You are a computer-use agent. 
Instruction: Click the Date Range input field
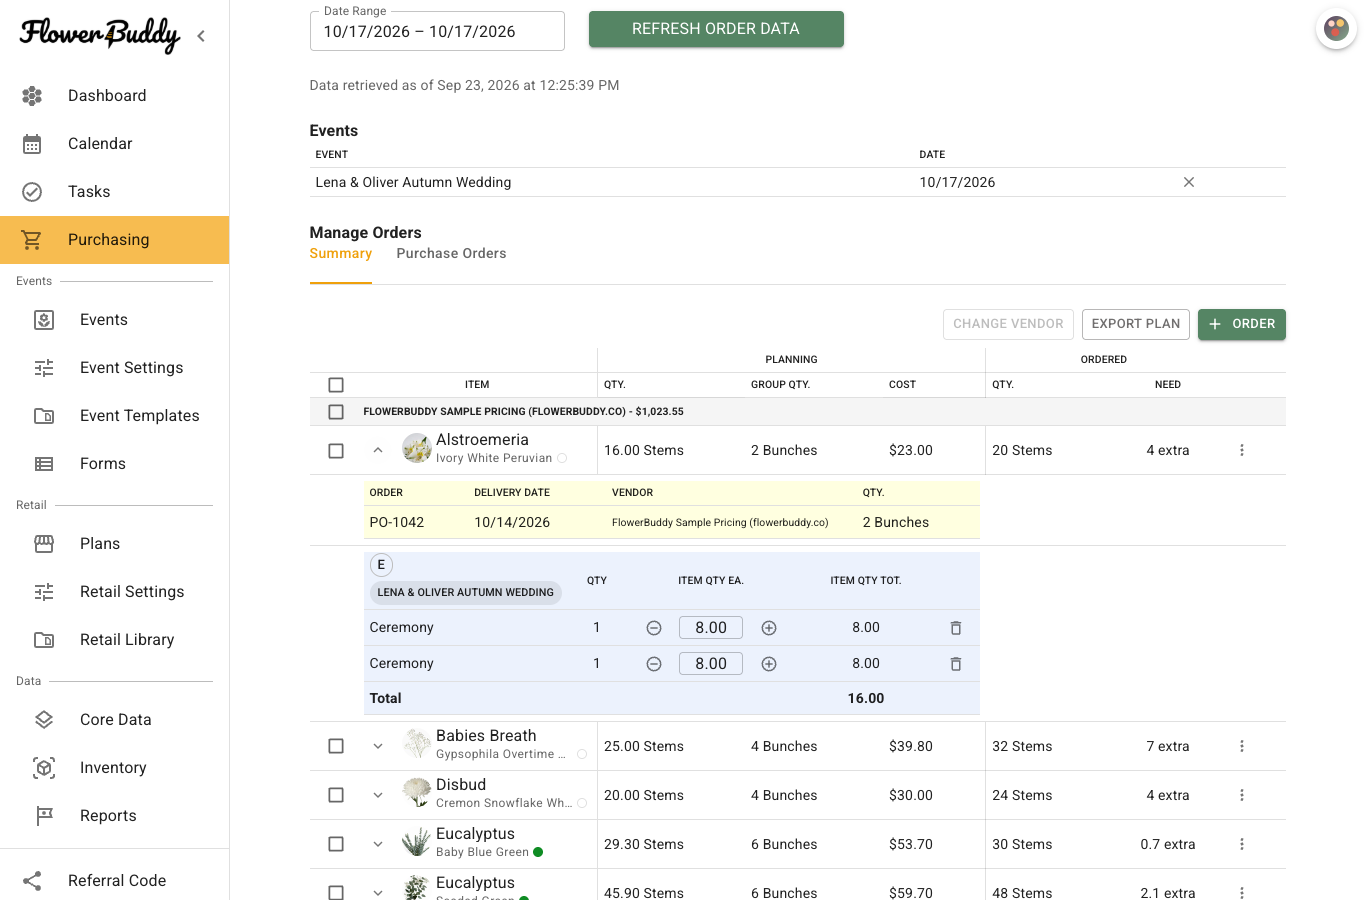437,31
